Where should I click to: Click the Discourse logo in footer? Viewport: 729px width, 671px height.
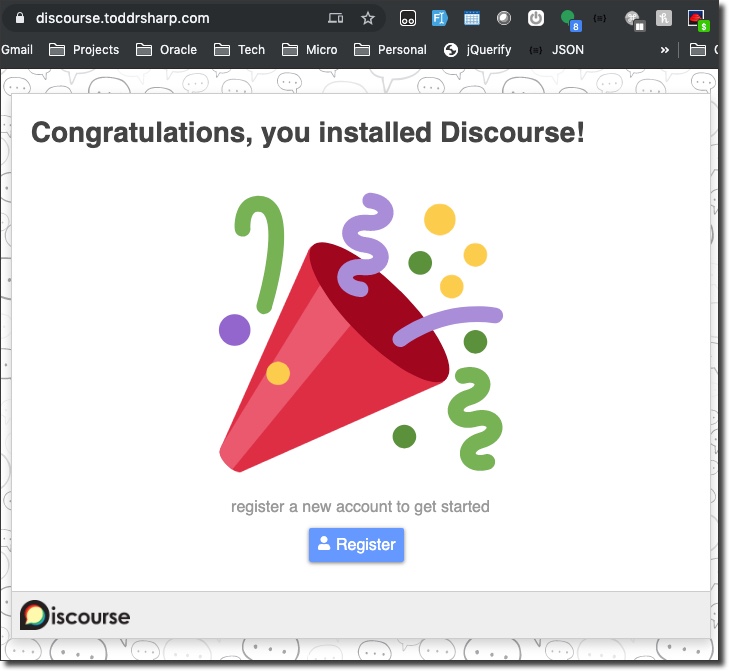(75, 615)
